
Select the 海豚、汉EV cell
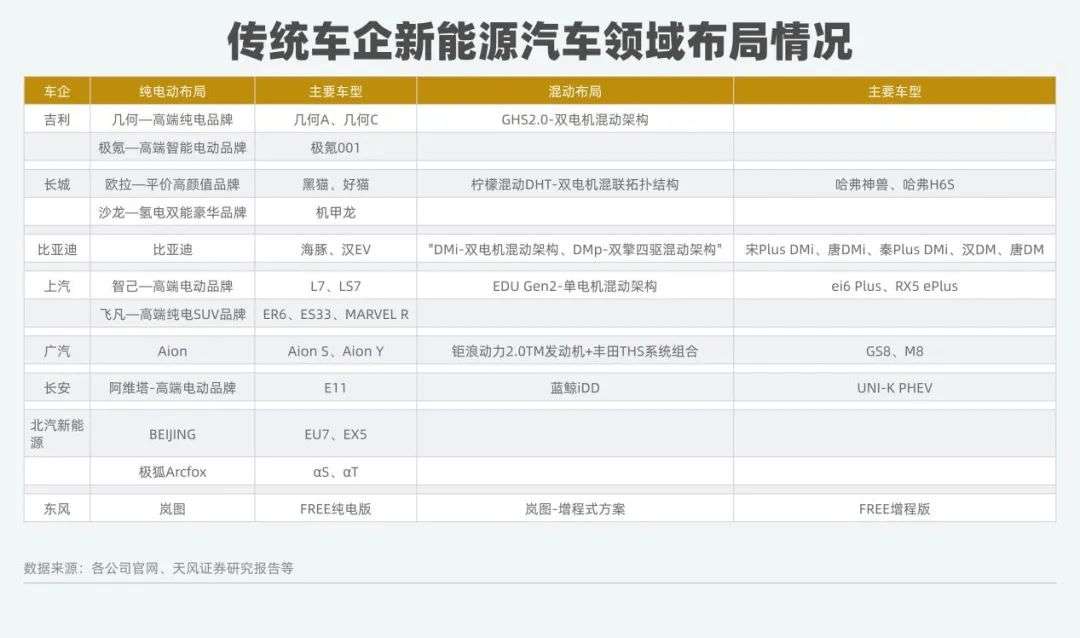[335, 249]
